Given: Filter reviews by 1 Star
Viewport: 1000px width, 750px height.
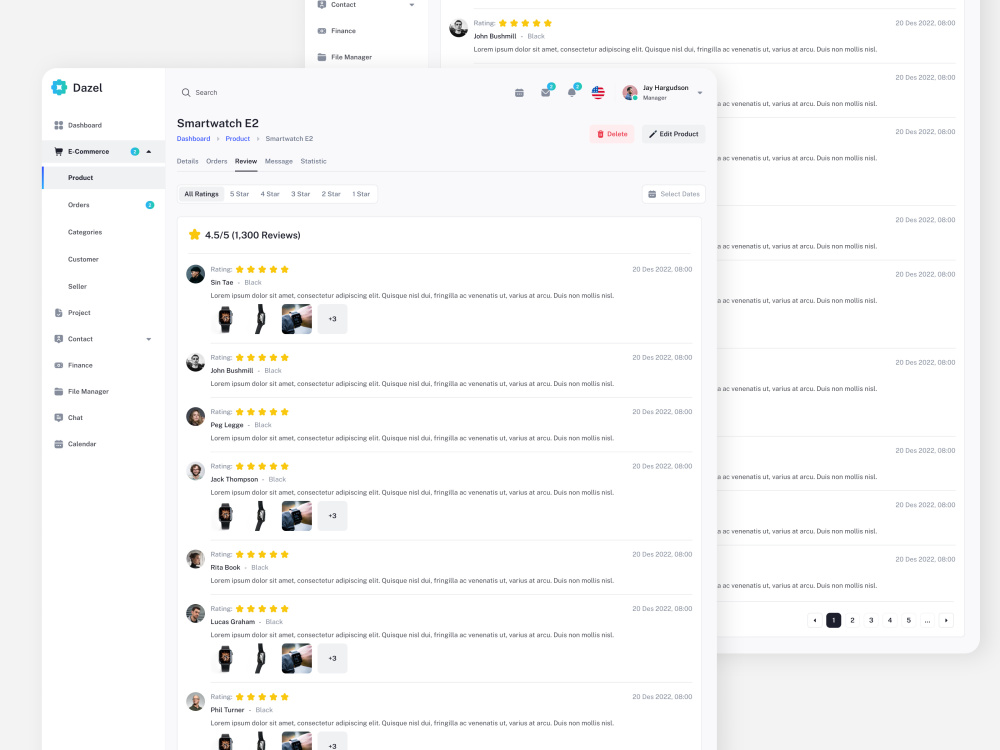Looking at the screenshot, I should [361, 194].
